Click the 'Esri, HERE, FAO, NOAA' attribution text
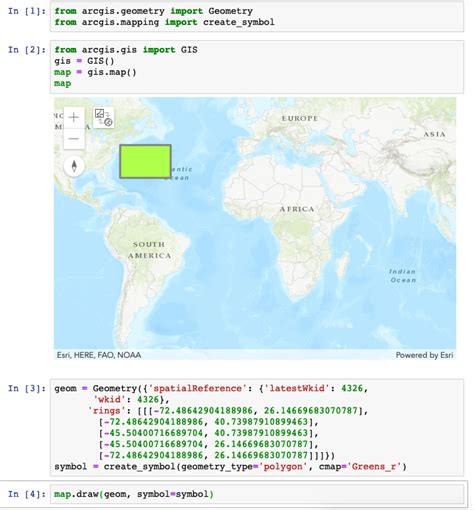The height and width of the screenshot is (510, 474). click(99, 355)
